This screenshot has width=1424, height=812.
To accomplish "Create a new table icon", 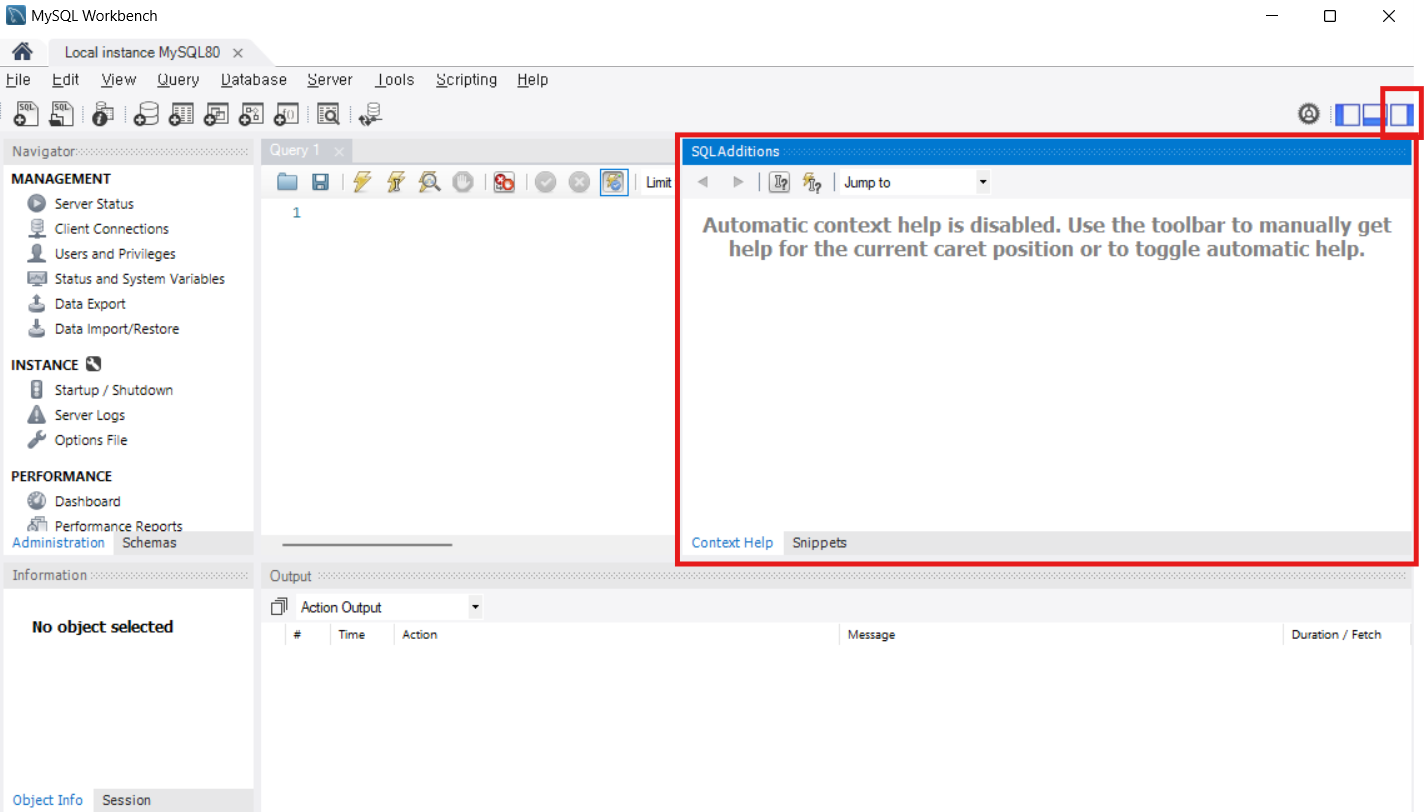I will [181, 114].
